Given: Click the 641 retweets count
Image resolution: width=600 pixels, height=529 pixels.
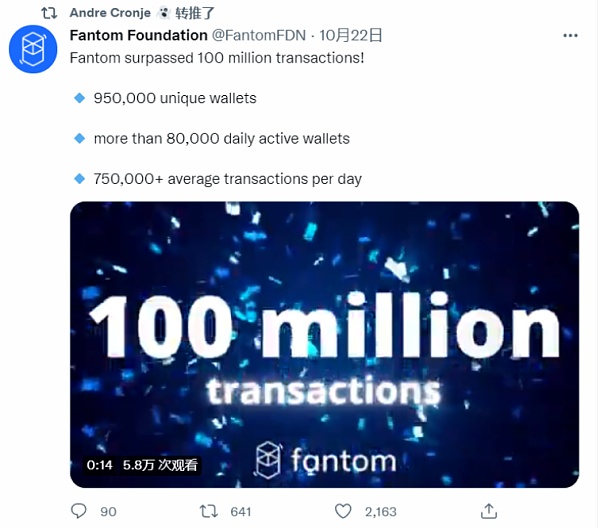Looking at the screenshot, I should (x=241, y=512).
